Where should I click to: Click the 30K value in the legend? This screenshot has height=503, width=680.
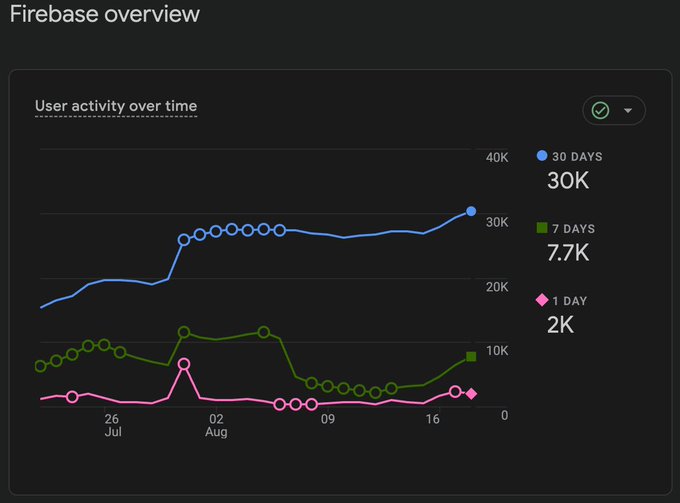pos(568,180)
